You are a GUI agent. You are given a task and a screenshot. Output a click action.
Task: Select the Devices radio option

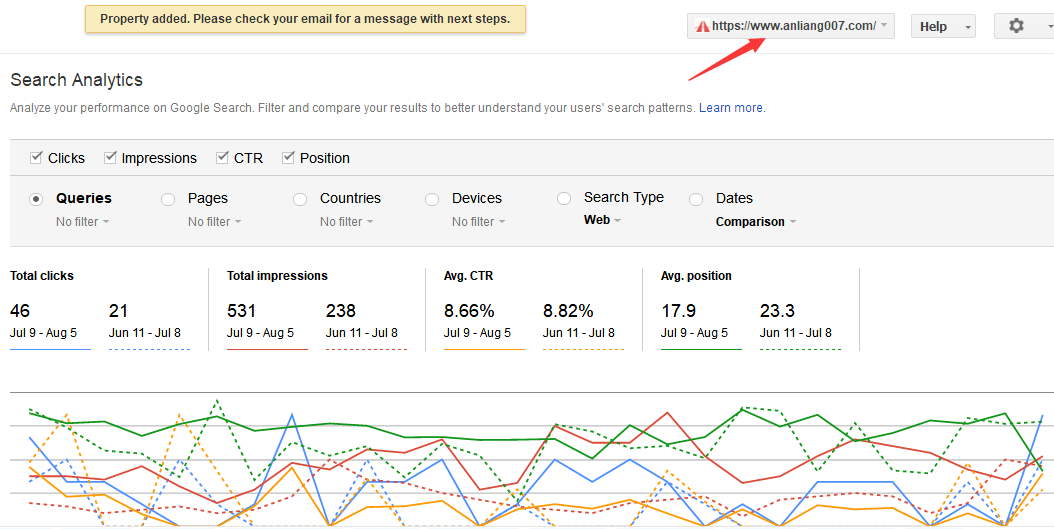click(432, 199)
